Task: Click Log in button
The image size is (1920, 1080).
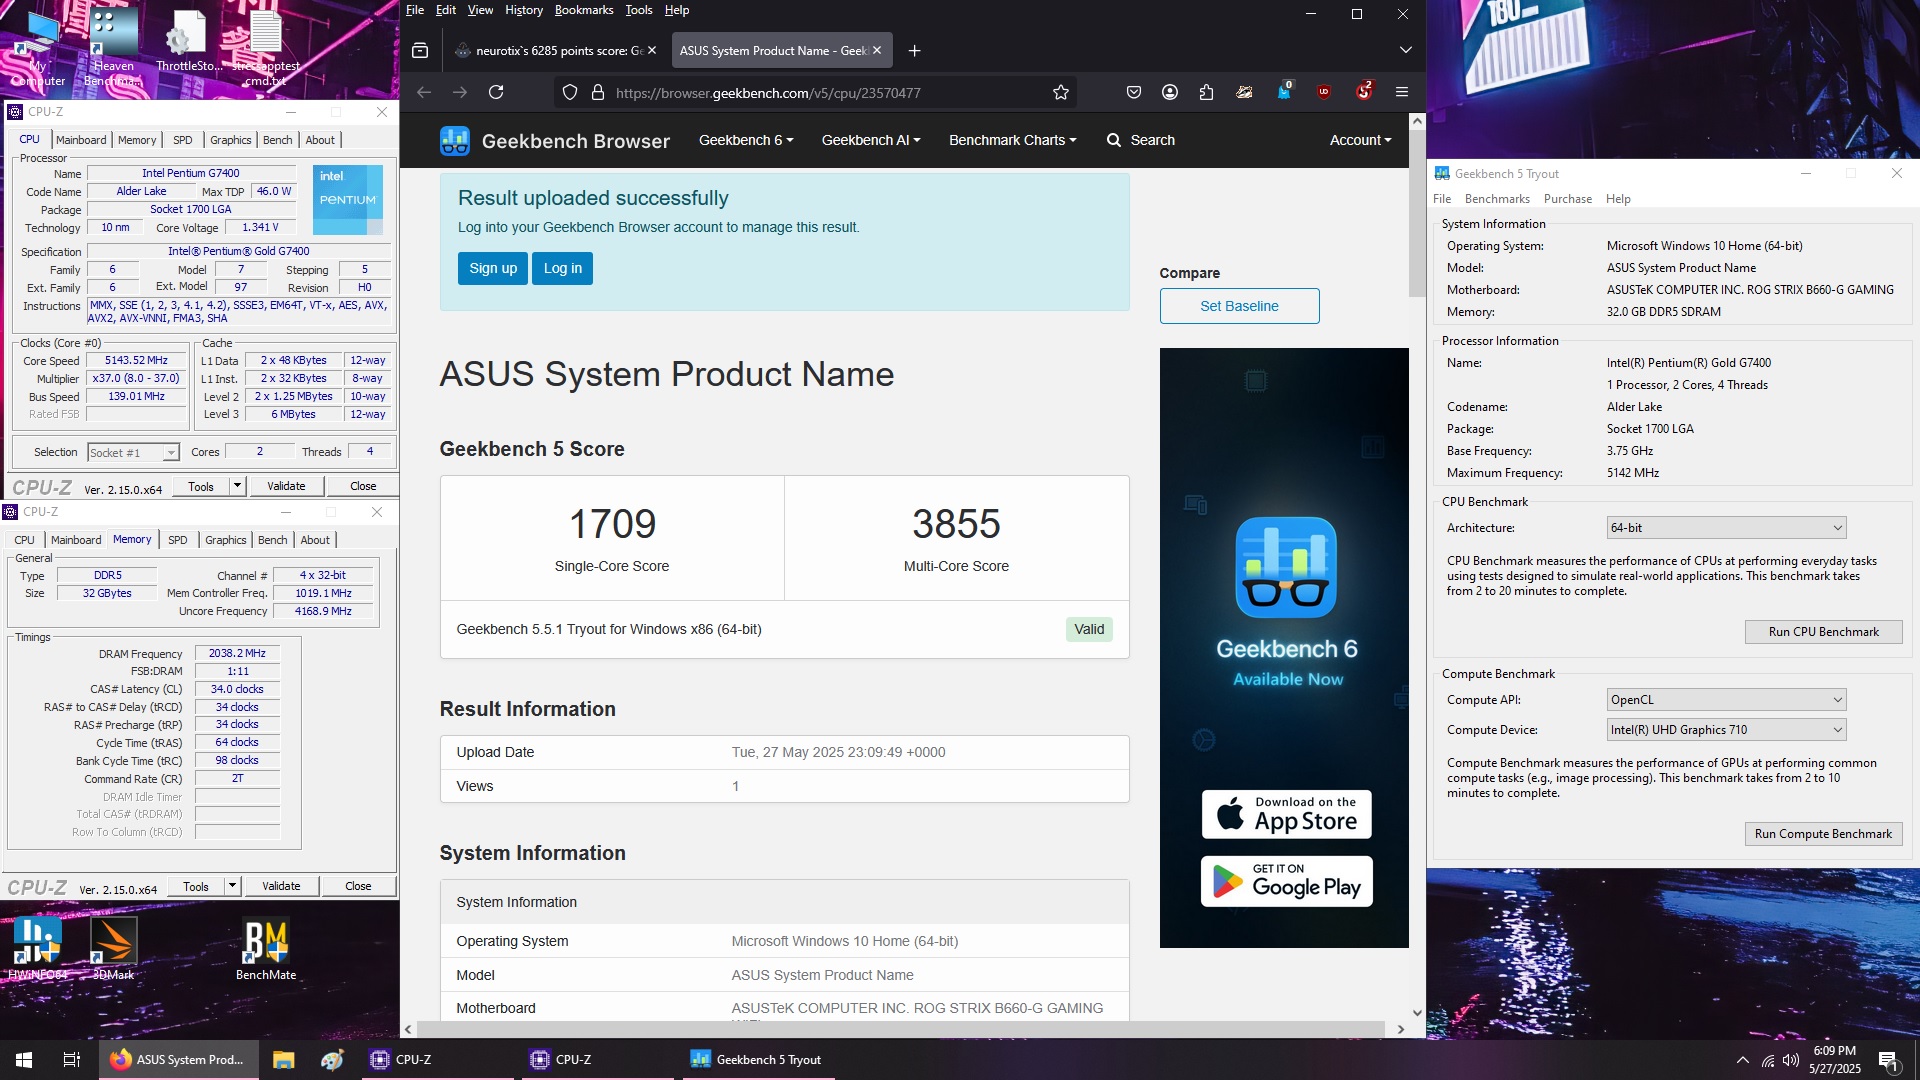Action: click(x=563, y=268)
